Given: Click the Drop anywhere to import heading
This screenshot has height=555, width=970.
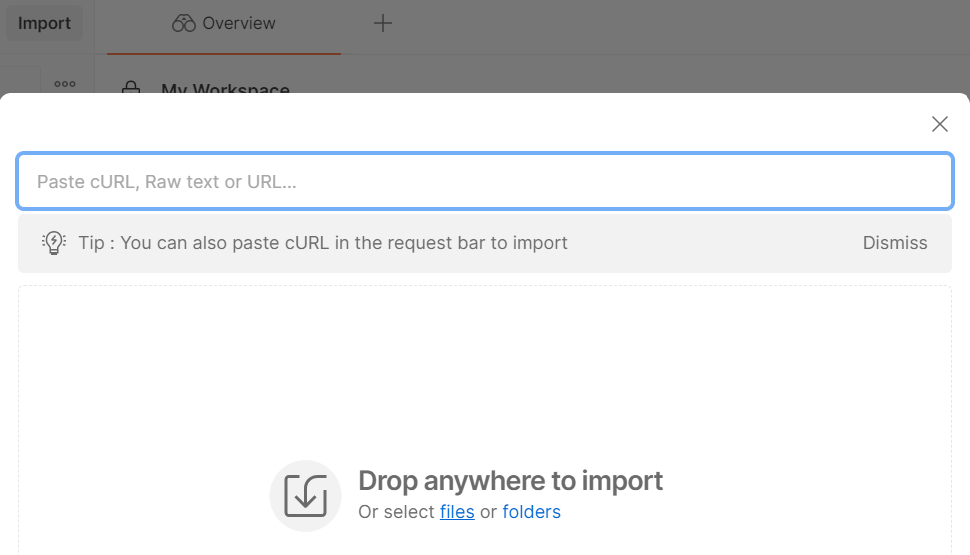Looking at the screenshot, I should point(510,481).
